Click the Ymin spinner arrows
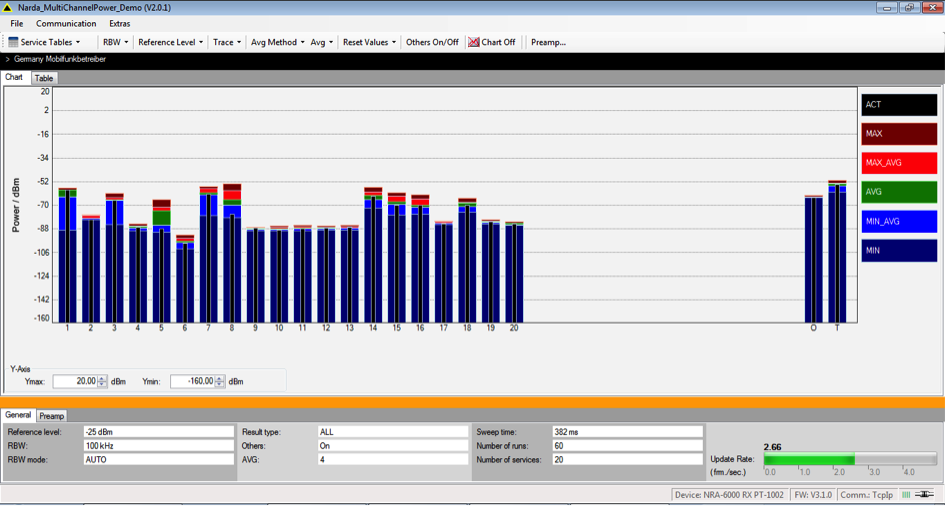The width and height of the screenshot is (945, 506). click(220, 381)
